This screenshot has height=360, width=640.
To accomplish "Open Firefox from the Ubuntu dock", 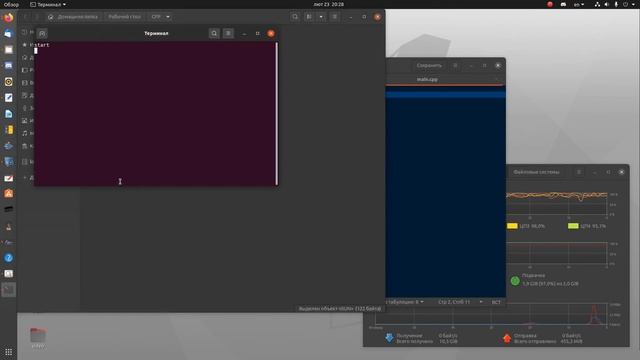I will pyautogui.click(x=8, y=18).
